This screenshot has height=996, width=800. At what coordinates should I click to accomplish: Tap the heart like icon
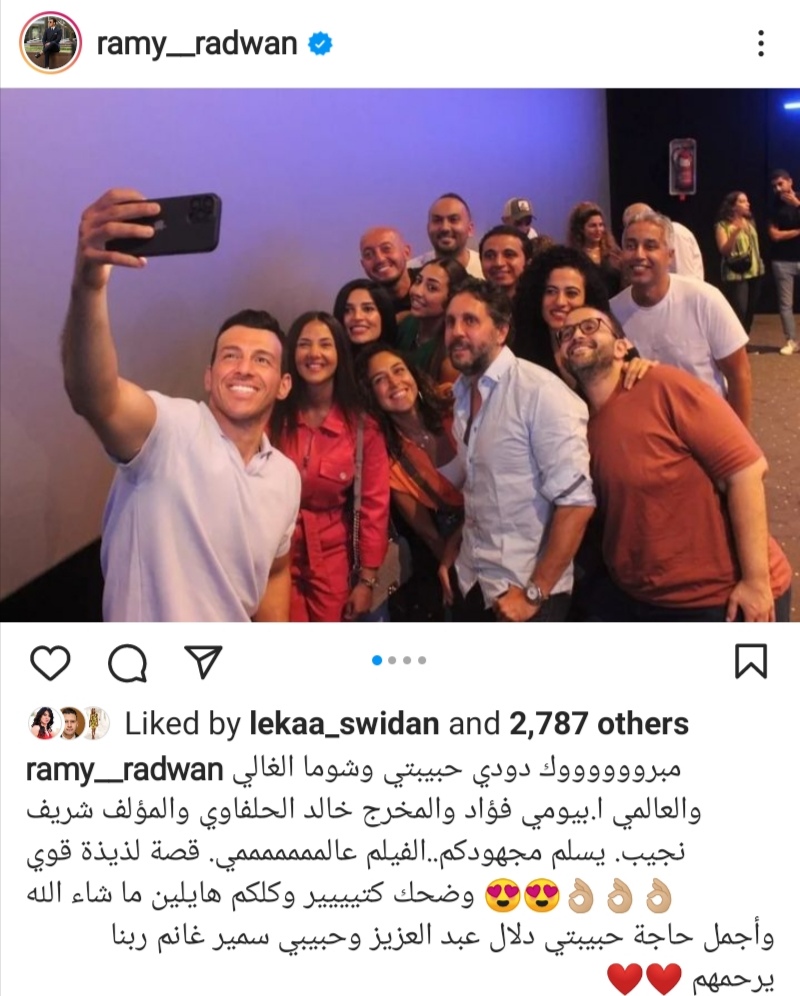pyautogui.click(x=50, y=663)
